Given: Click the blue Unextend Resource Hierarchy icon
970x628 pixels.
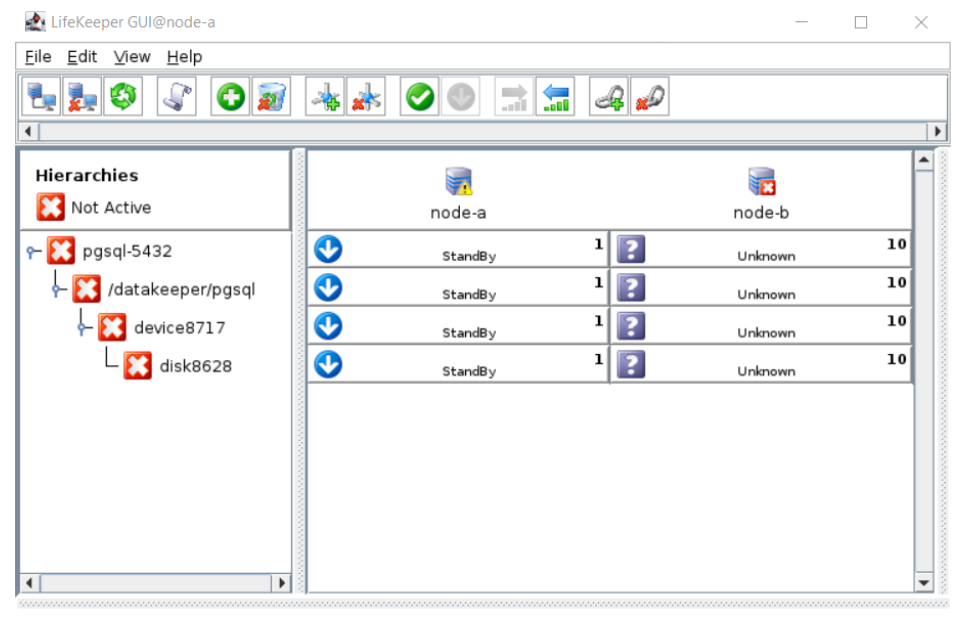Looking at the screenshot, I should pos(555,97).
